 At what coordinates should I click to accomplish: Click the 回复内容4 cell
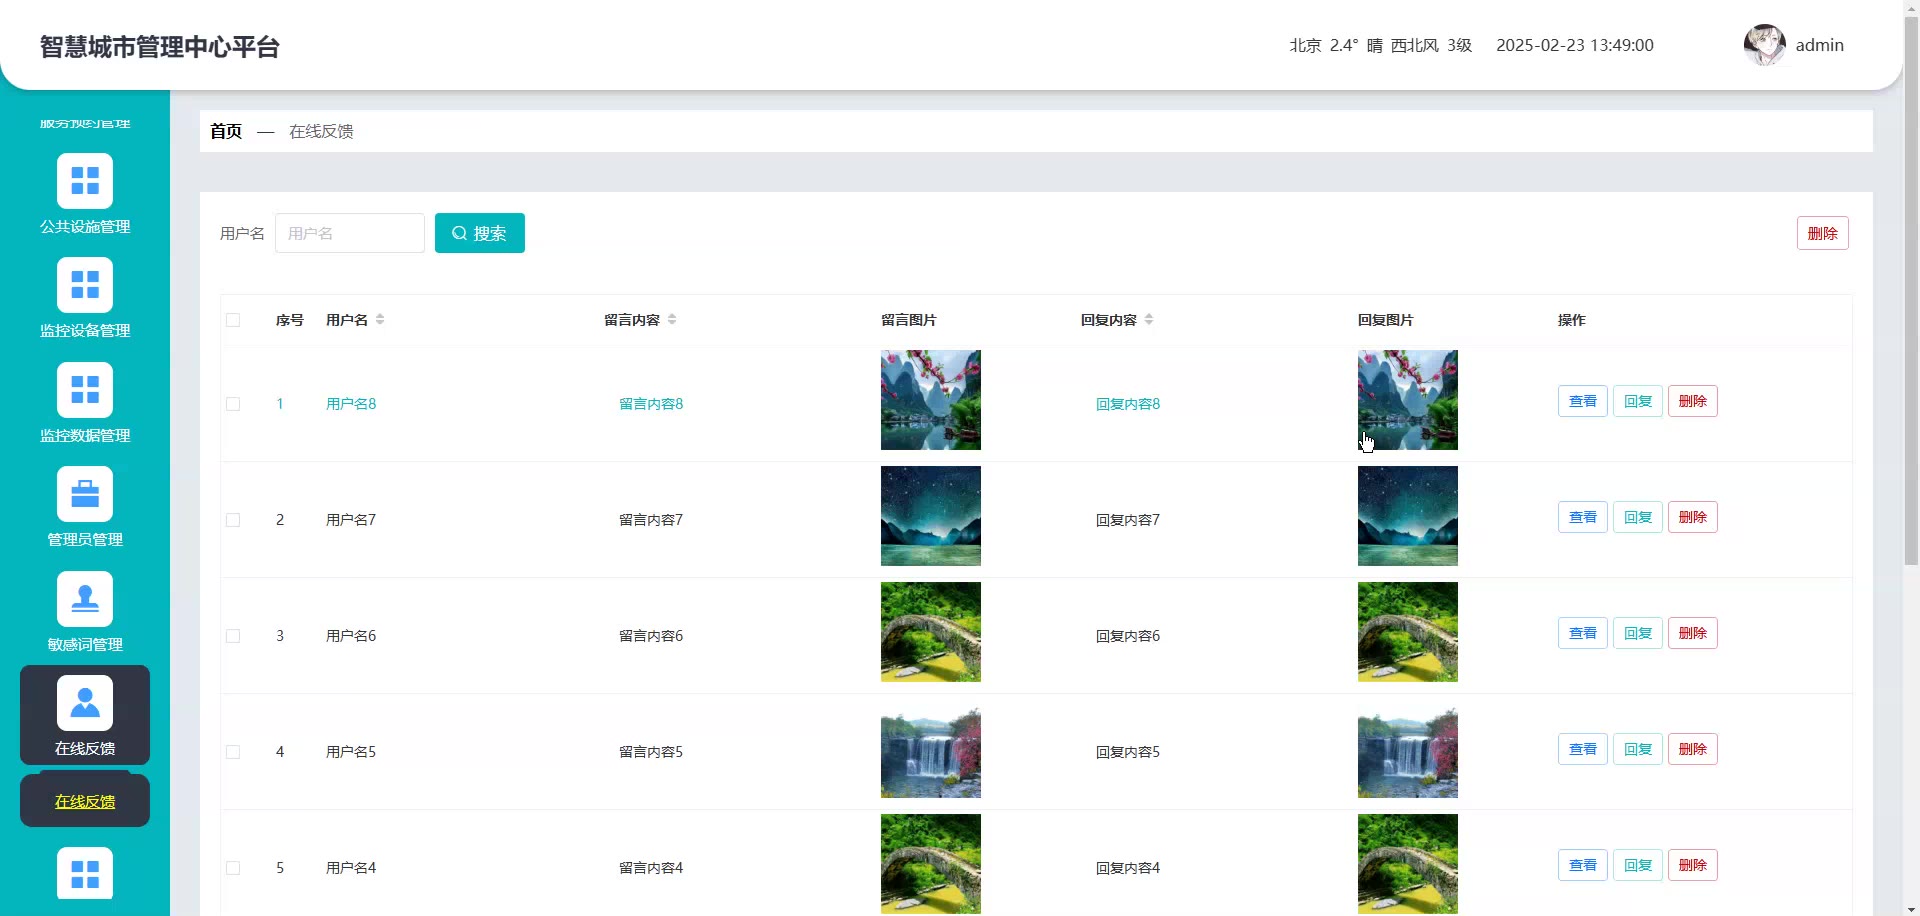click(1128, 868)
